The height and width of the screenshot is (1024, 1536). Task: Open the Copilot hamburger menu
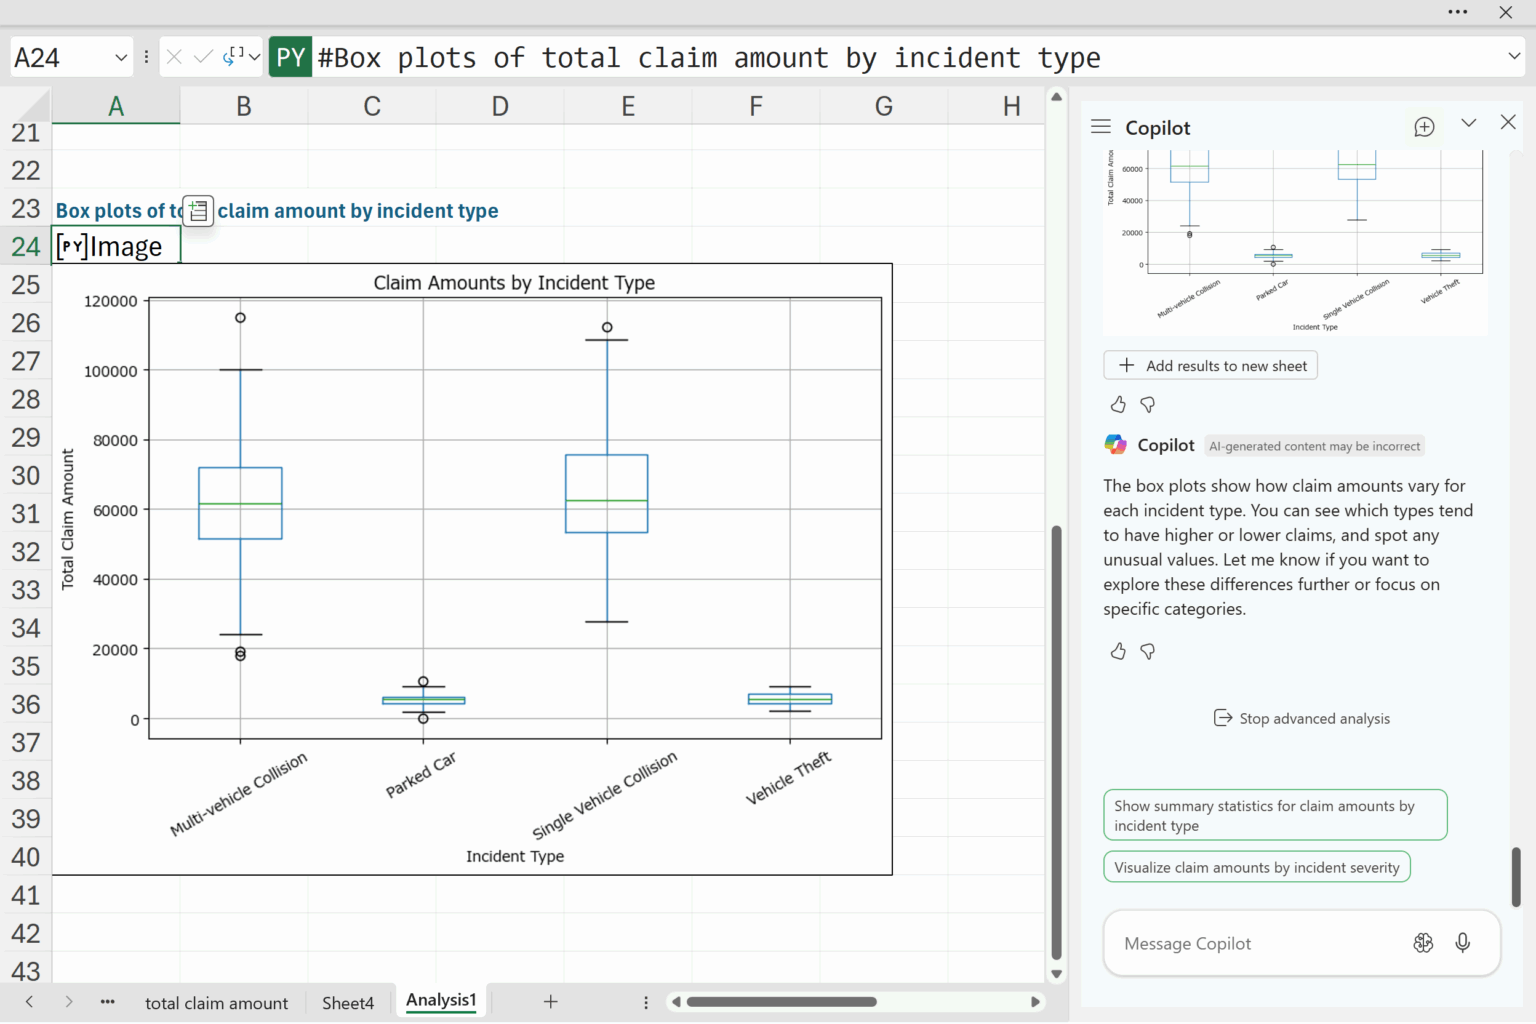(1101, 127)
